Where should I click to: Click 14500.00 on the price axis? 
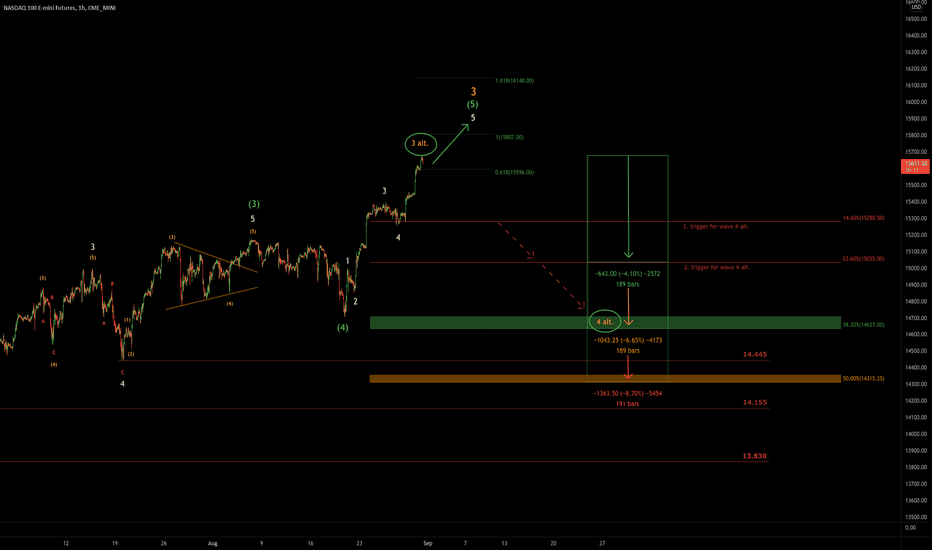[916, 351]
